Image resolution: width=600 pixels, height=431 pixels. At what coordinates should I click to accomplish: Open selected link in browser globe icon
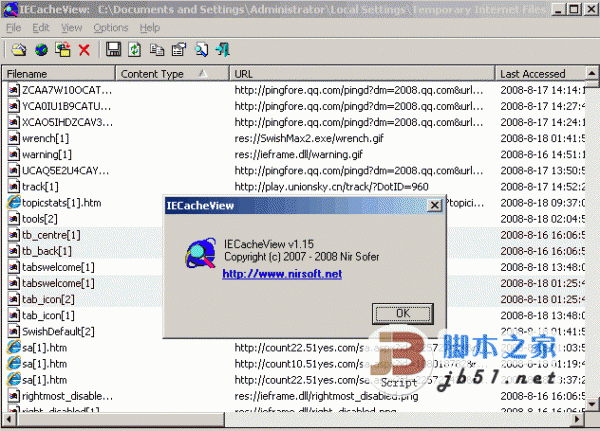coord(41,50)
